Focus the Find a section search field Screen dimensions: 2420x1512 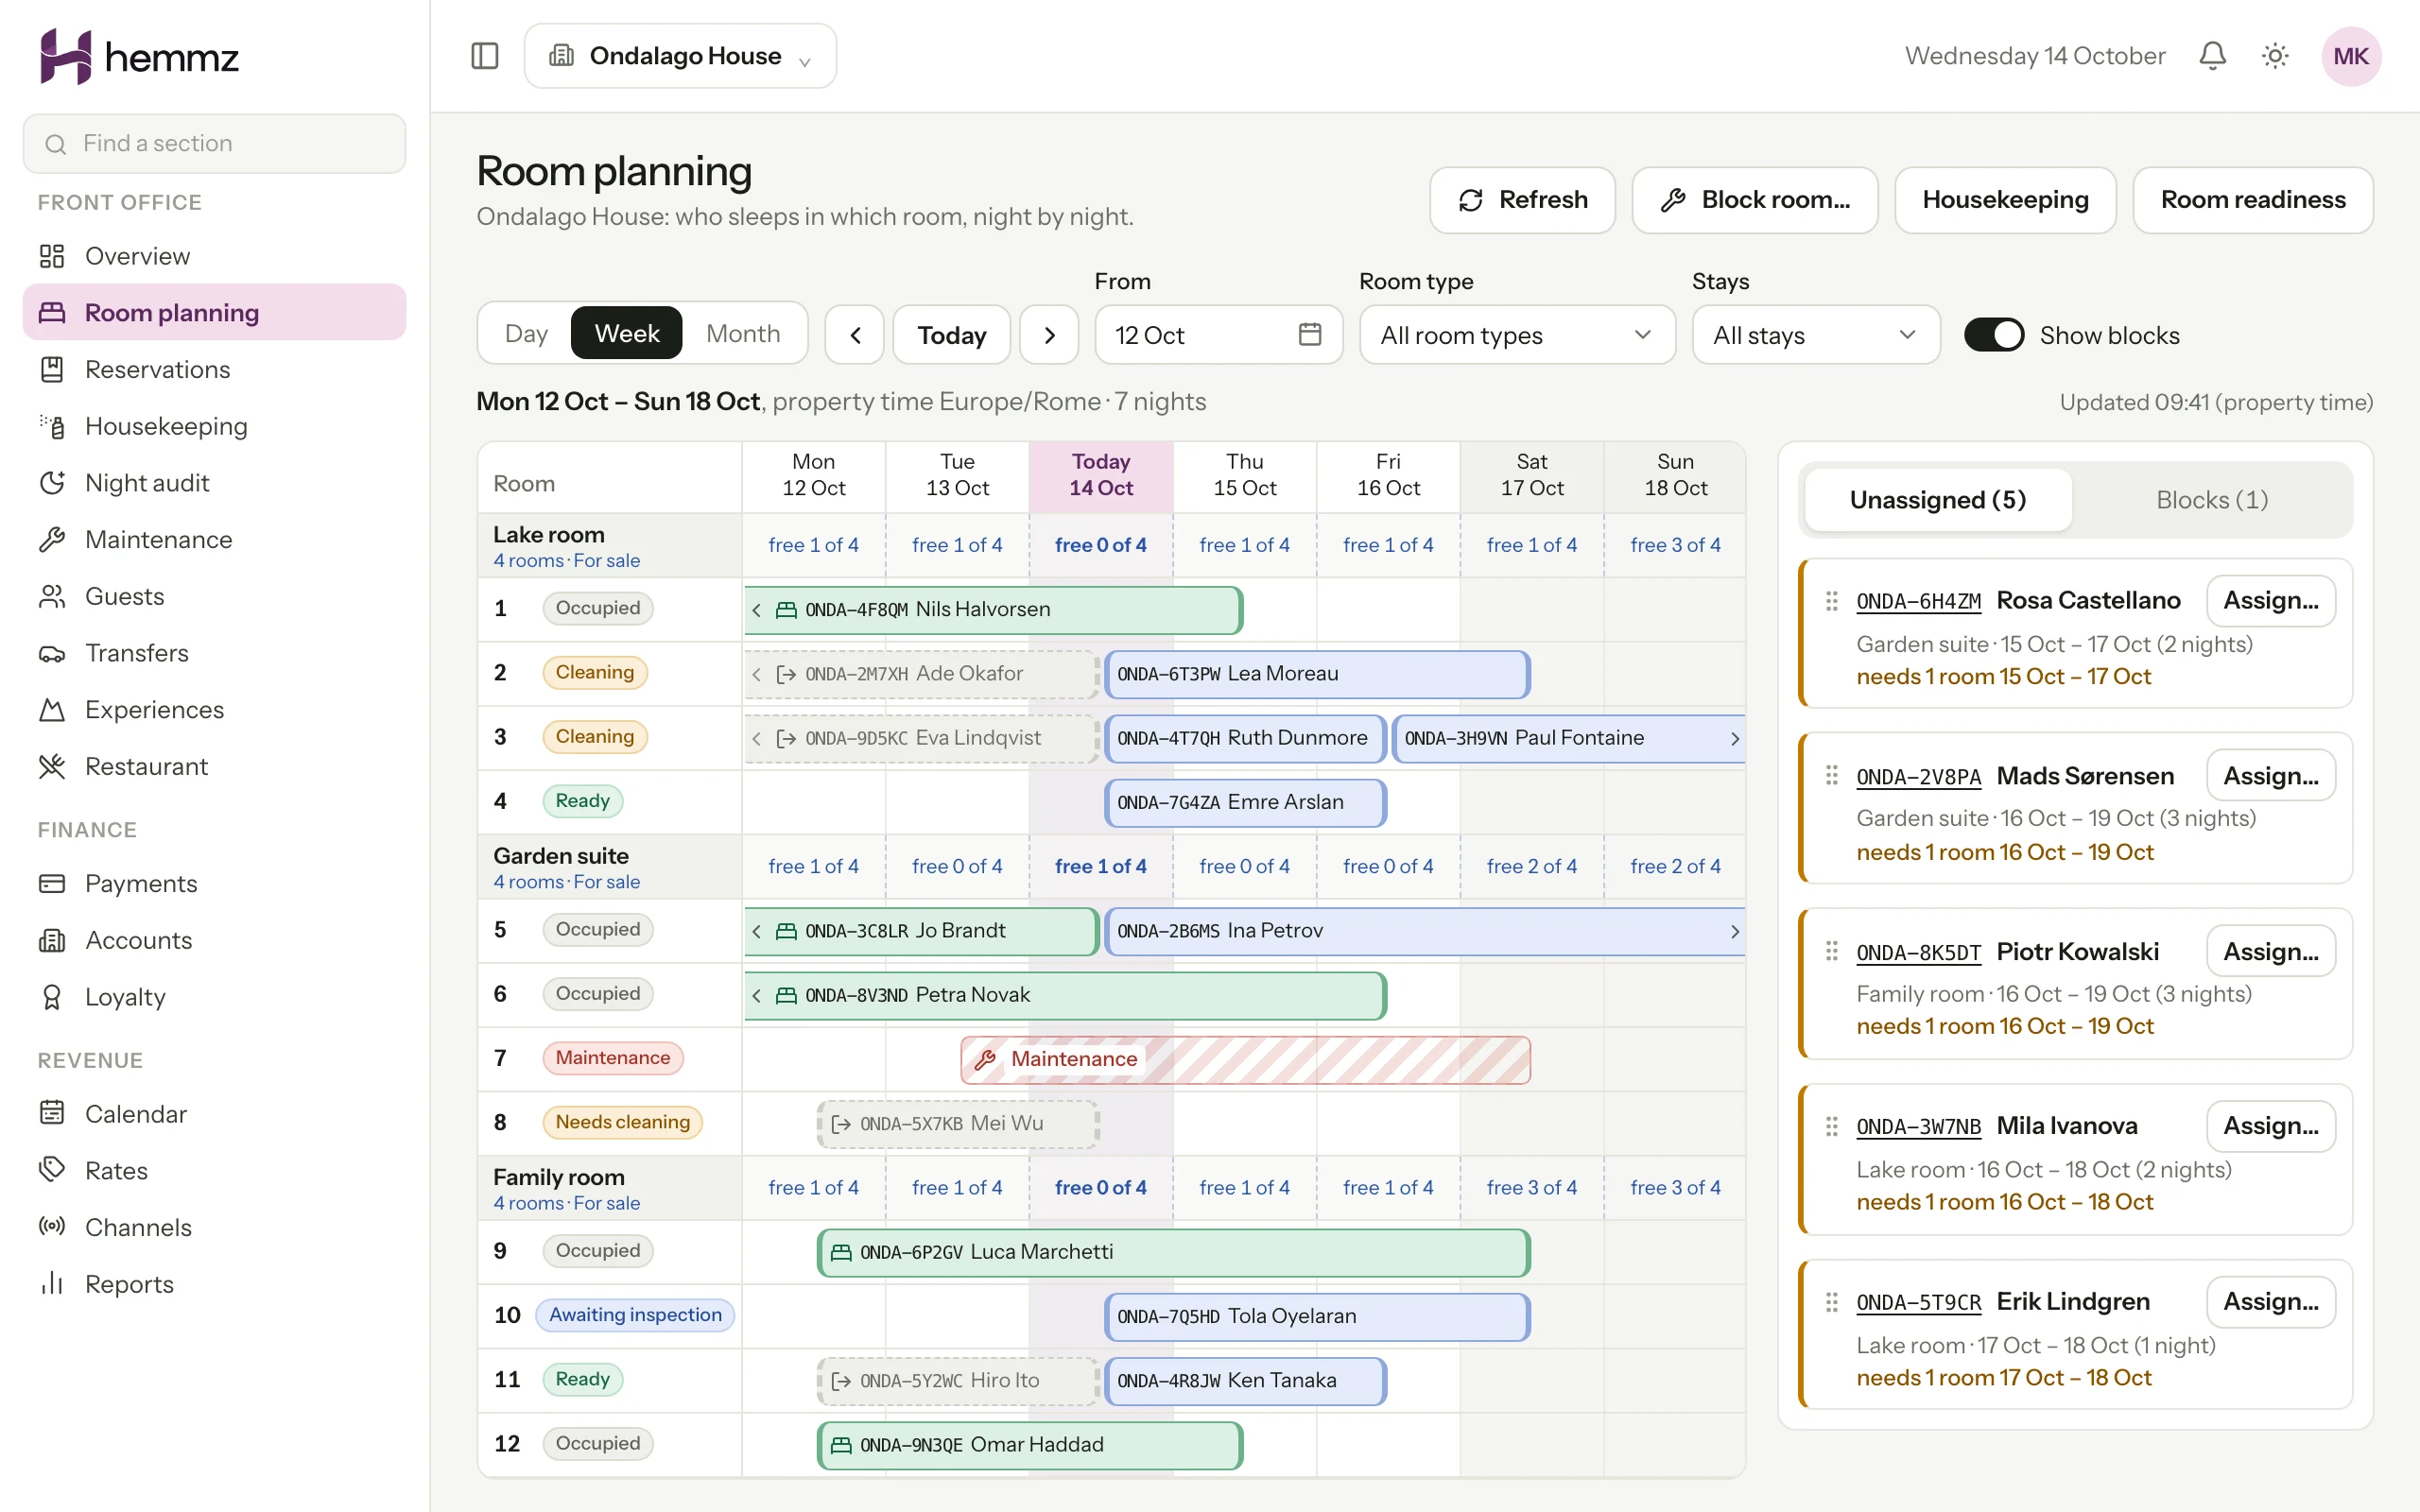click(214, 143)
